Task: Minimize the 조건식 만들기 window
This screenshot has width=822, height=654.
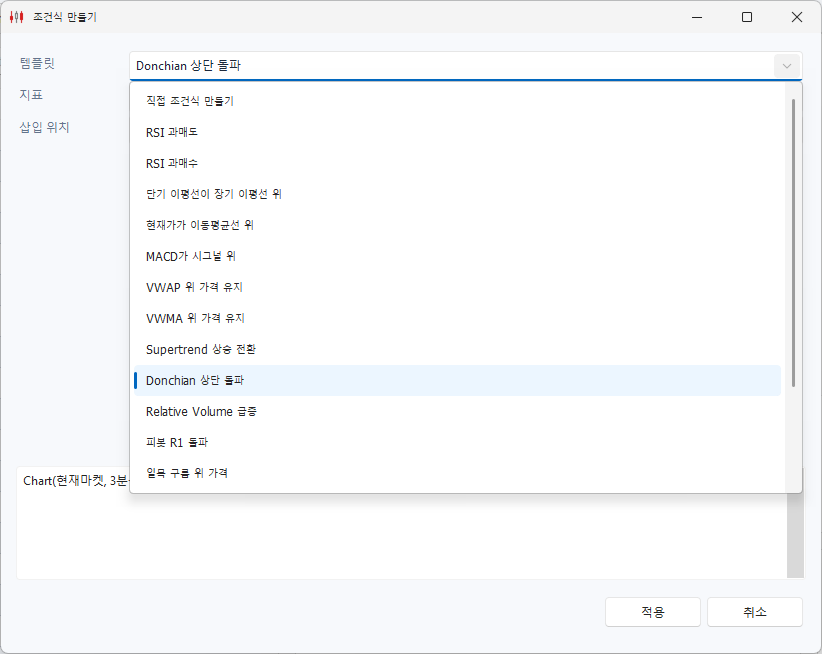Action: pos(697,17)
